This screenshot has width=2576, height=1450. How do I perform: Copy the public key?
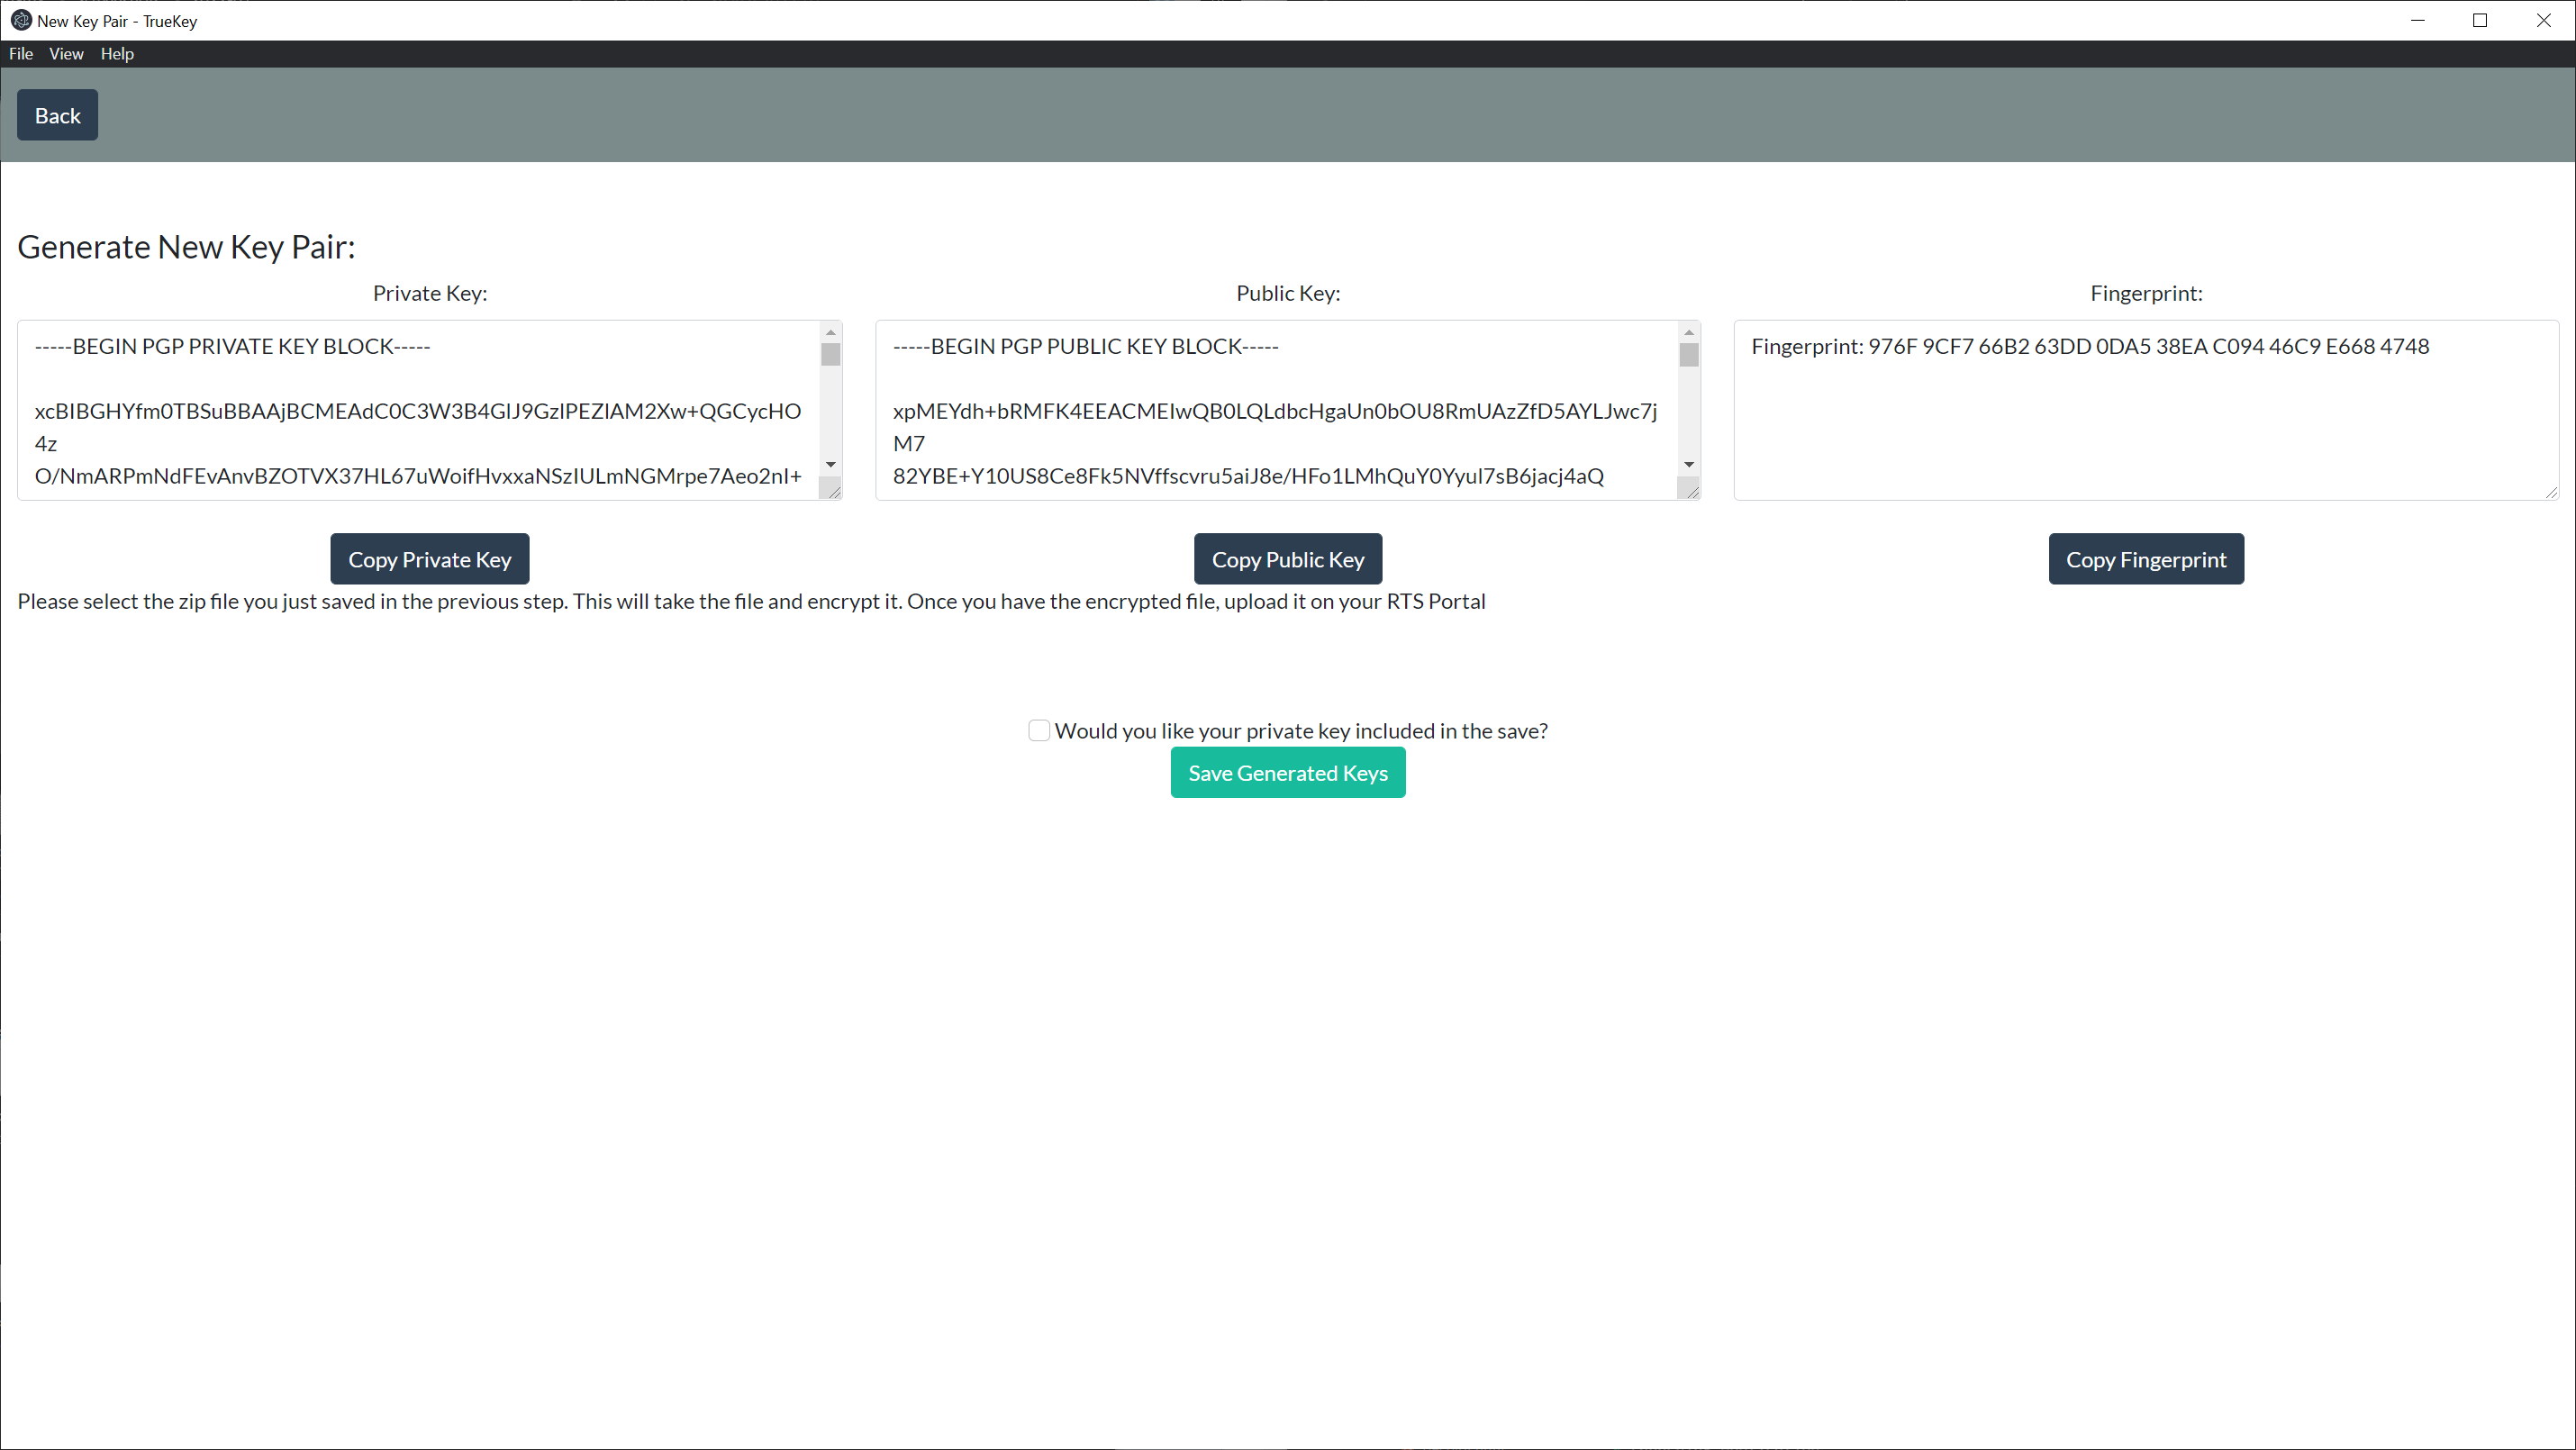click(1287, 559)
